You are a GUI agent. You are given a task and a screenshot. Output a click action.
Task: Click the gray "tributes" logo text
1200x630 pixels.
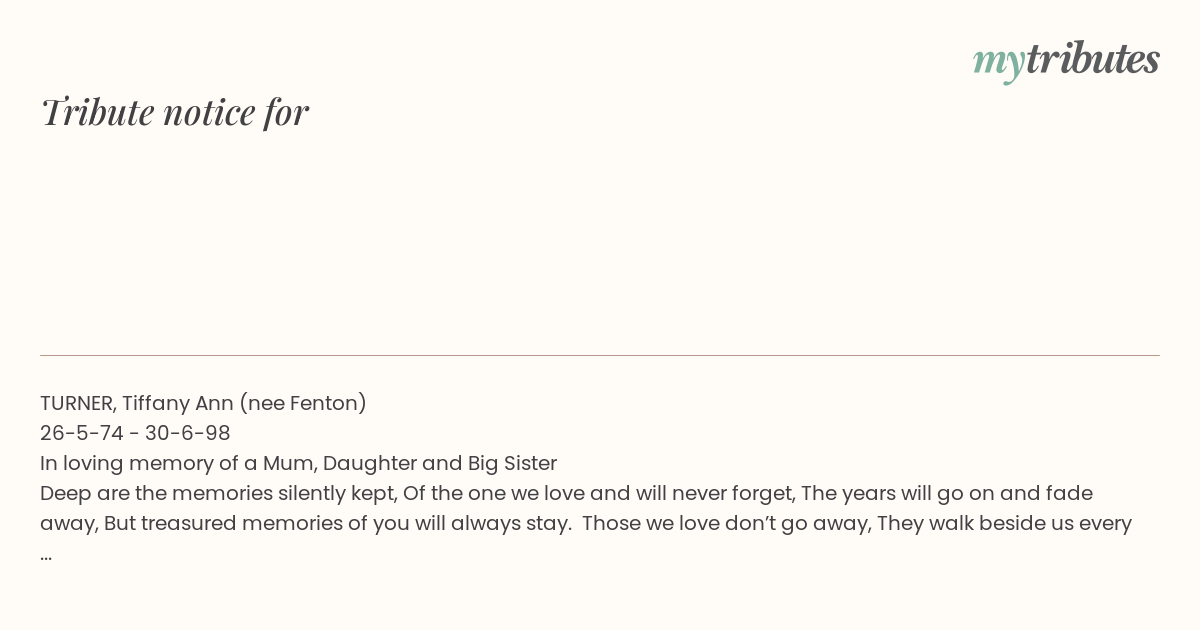1092,59
